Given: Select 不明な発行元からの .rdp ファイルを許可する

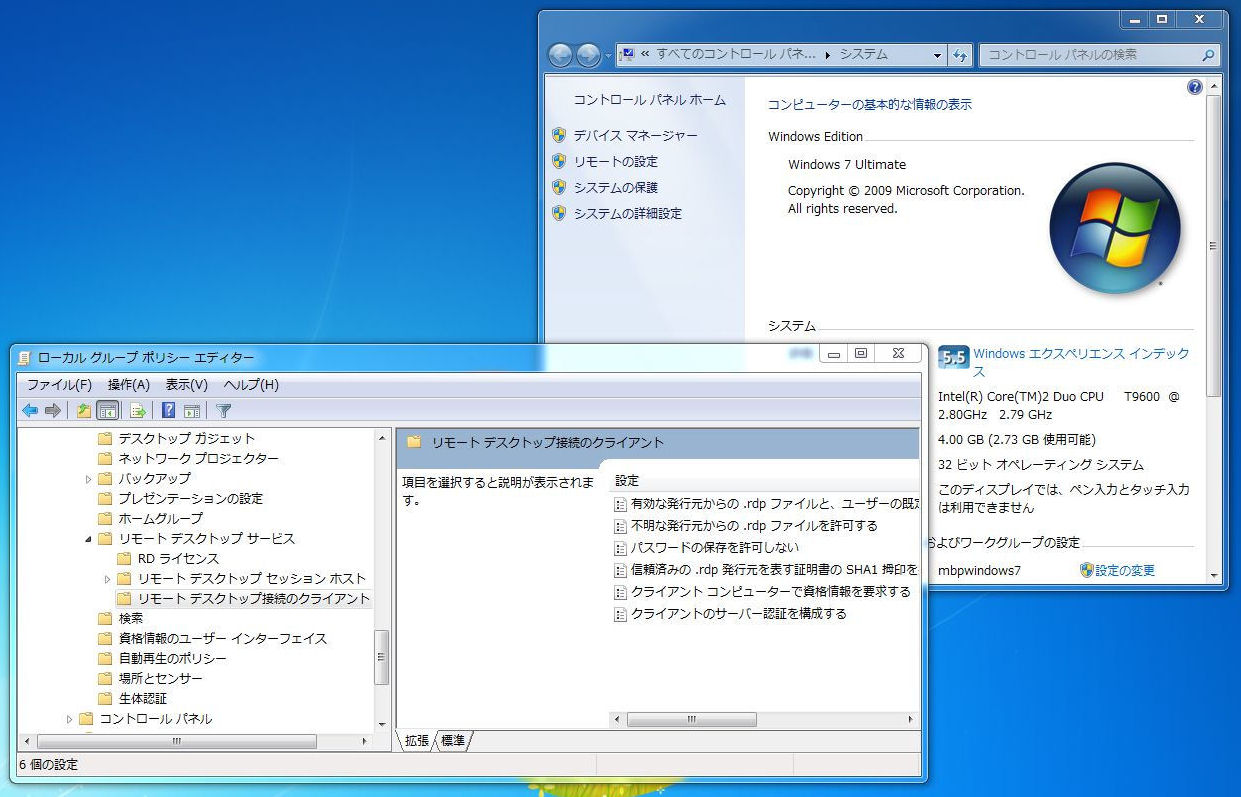Looking at the screenshot, I should [x=754, y=525].
